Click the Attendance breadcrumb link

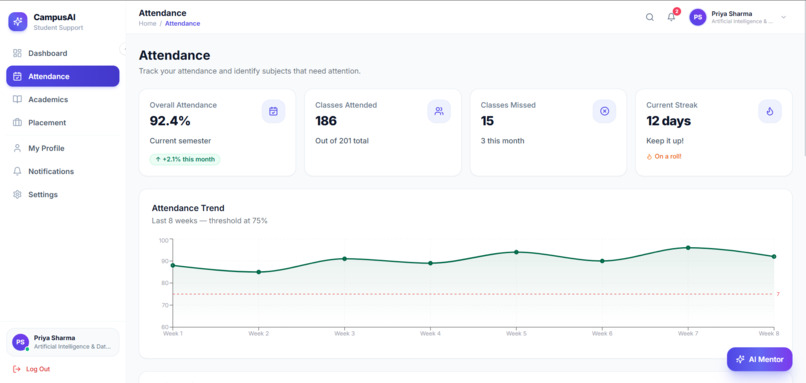point(182,24)
